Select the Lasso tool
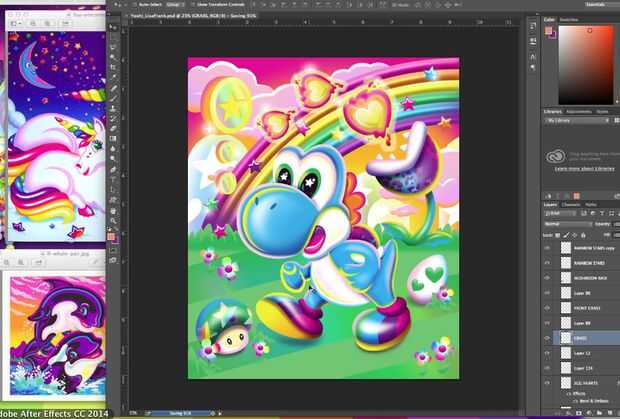Image resolution: width=620 pixels, height=419 pixels. 114,46
